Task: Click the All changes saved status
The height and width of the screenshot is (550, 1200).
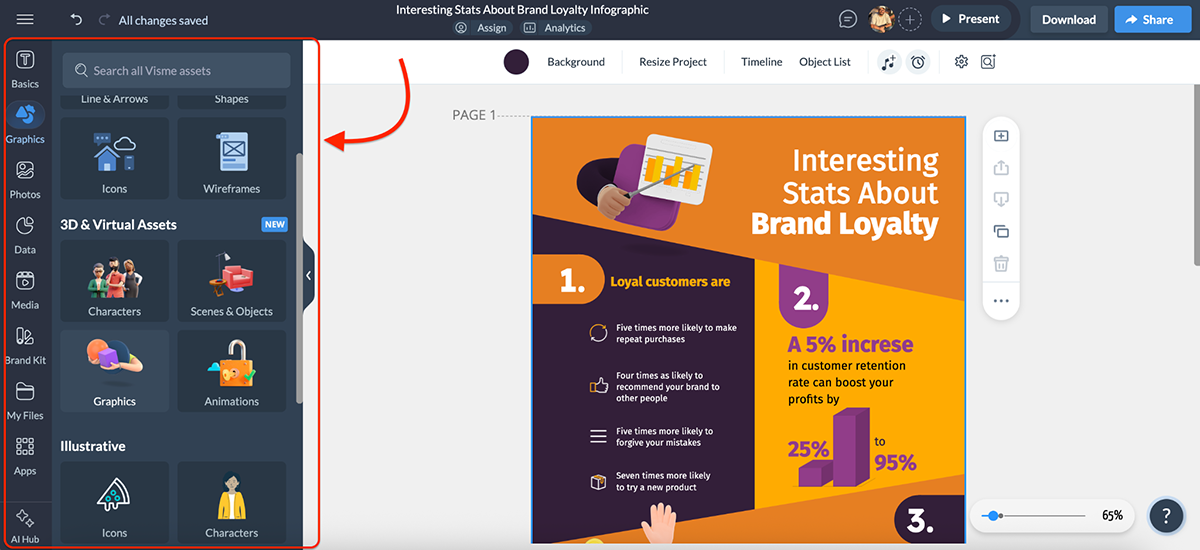Action: pyautogui.click(x=163, y=20)
